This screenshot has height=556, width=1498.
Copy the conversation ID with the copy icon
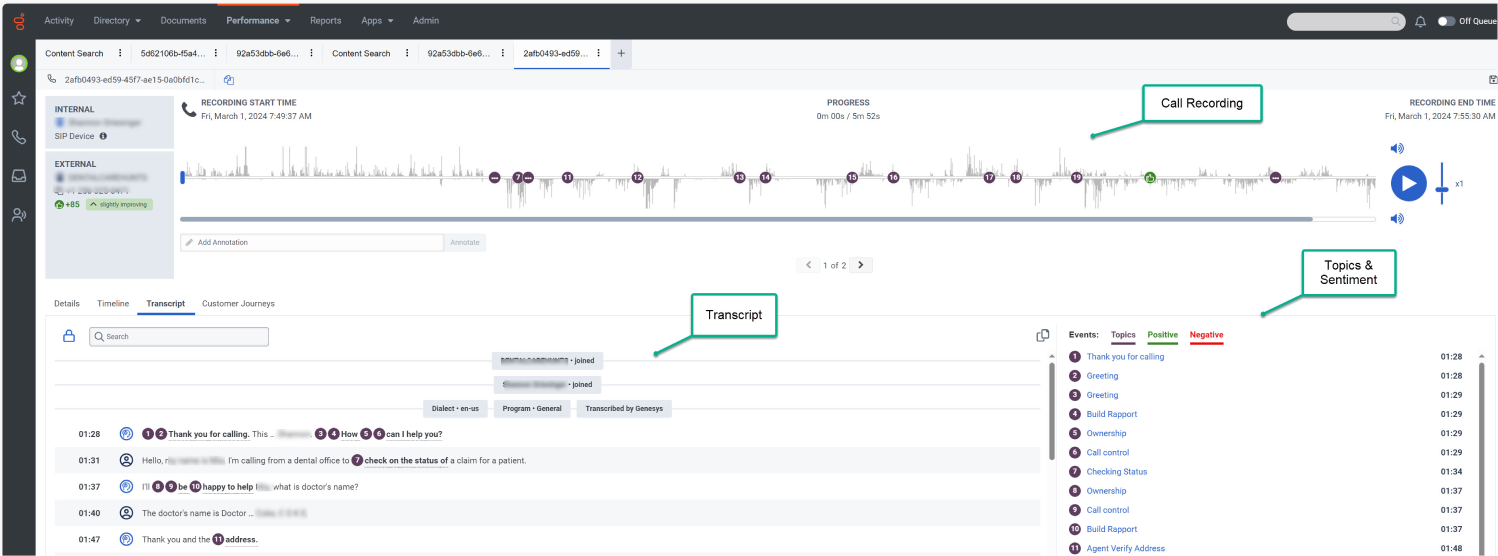229,80
